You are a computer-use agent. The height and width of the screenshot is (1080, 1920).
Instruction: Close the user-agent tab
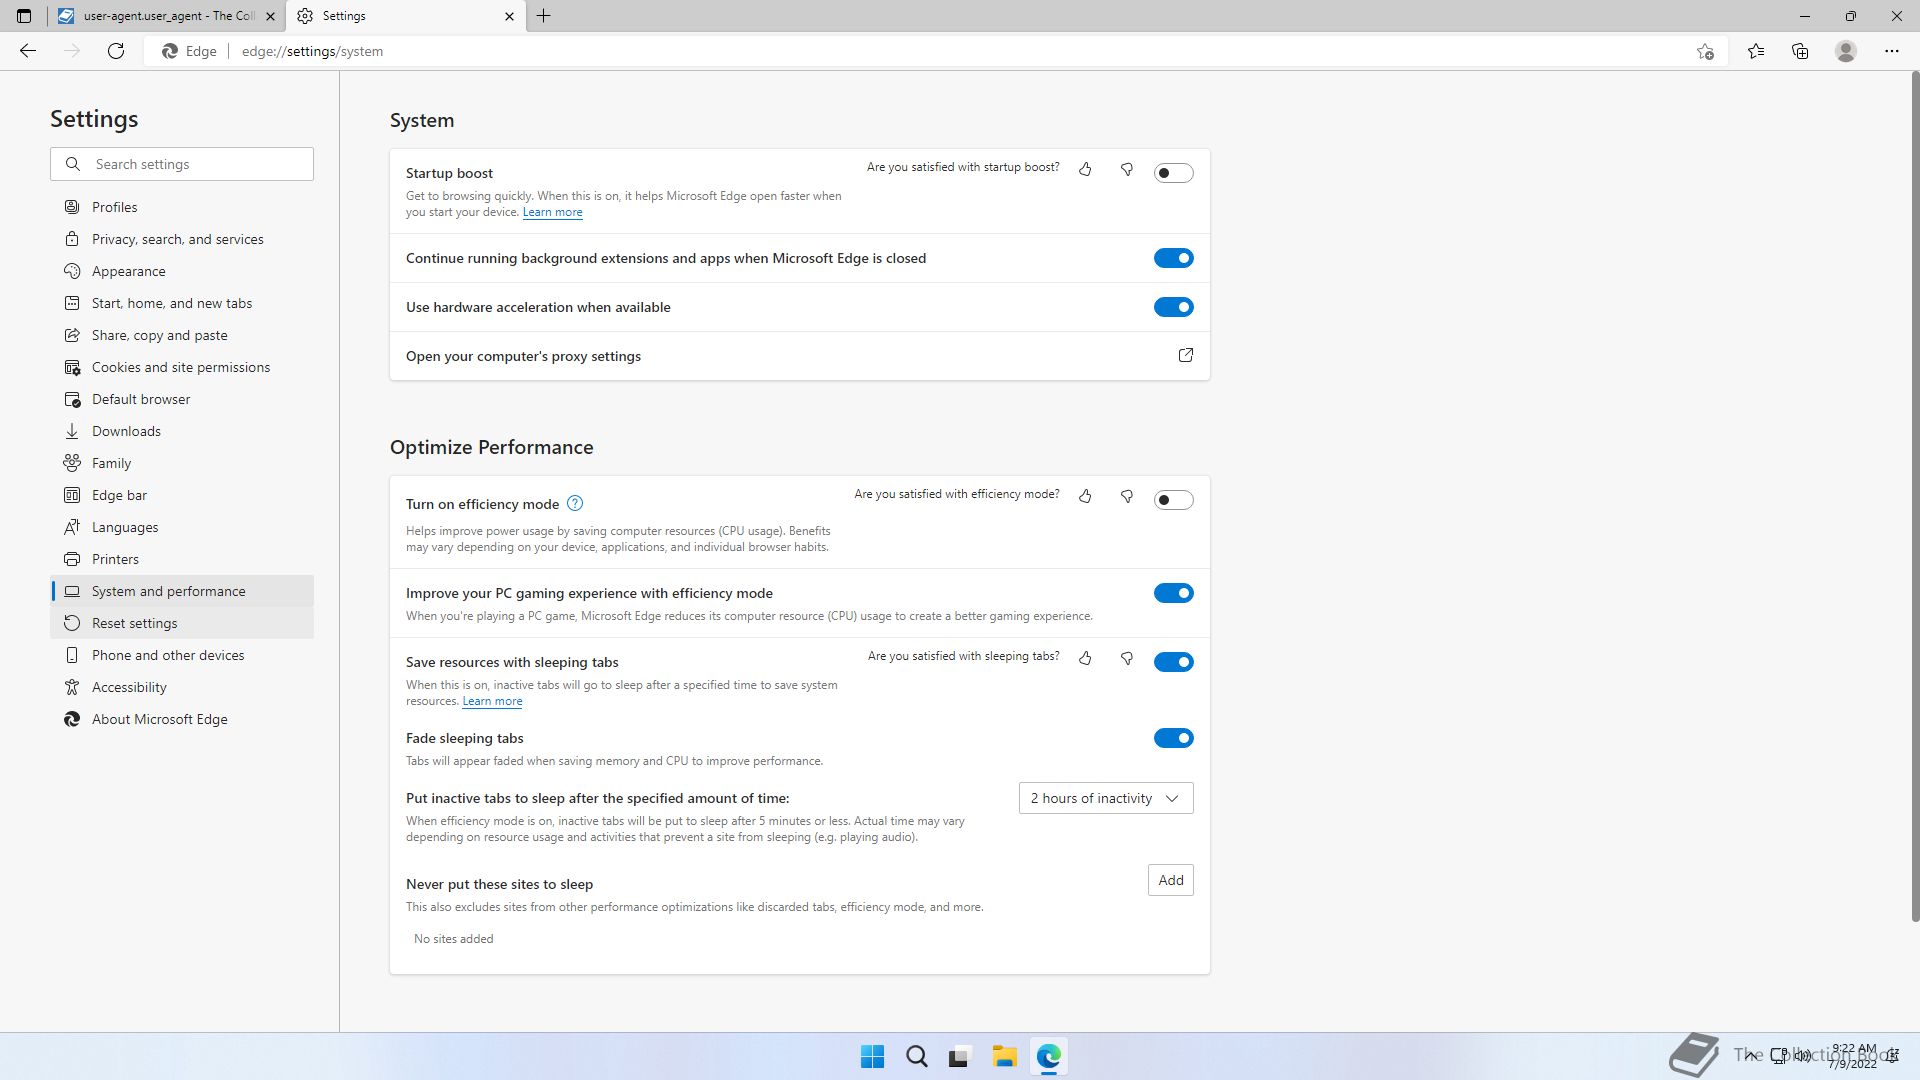click(x=270, y=16)
